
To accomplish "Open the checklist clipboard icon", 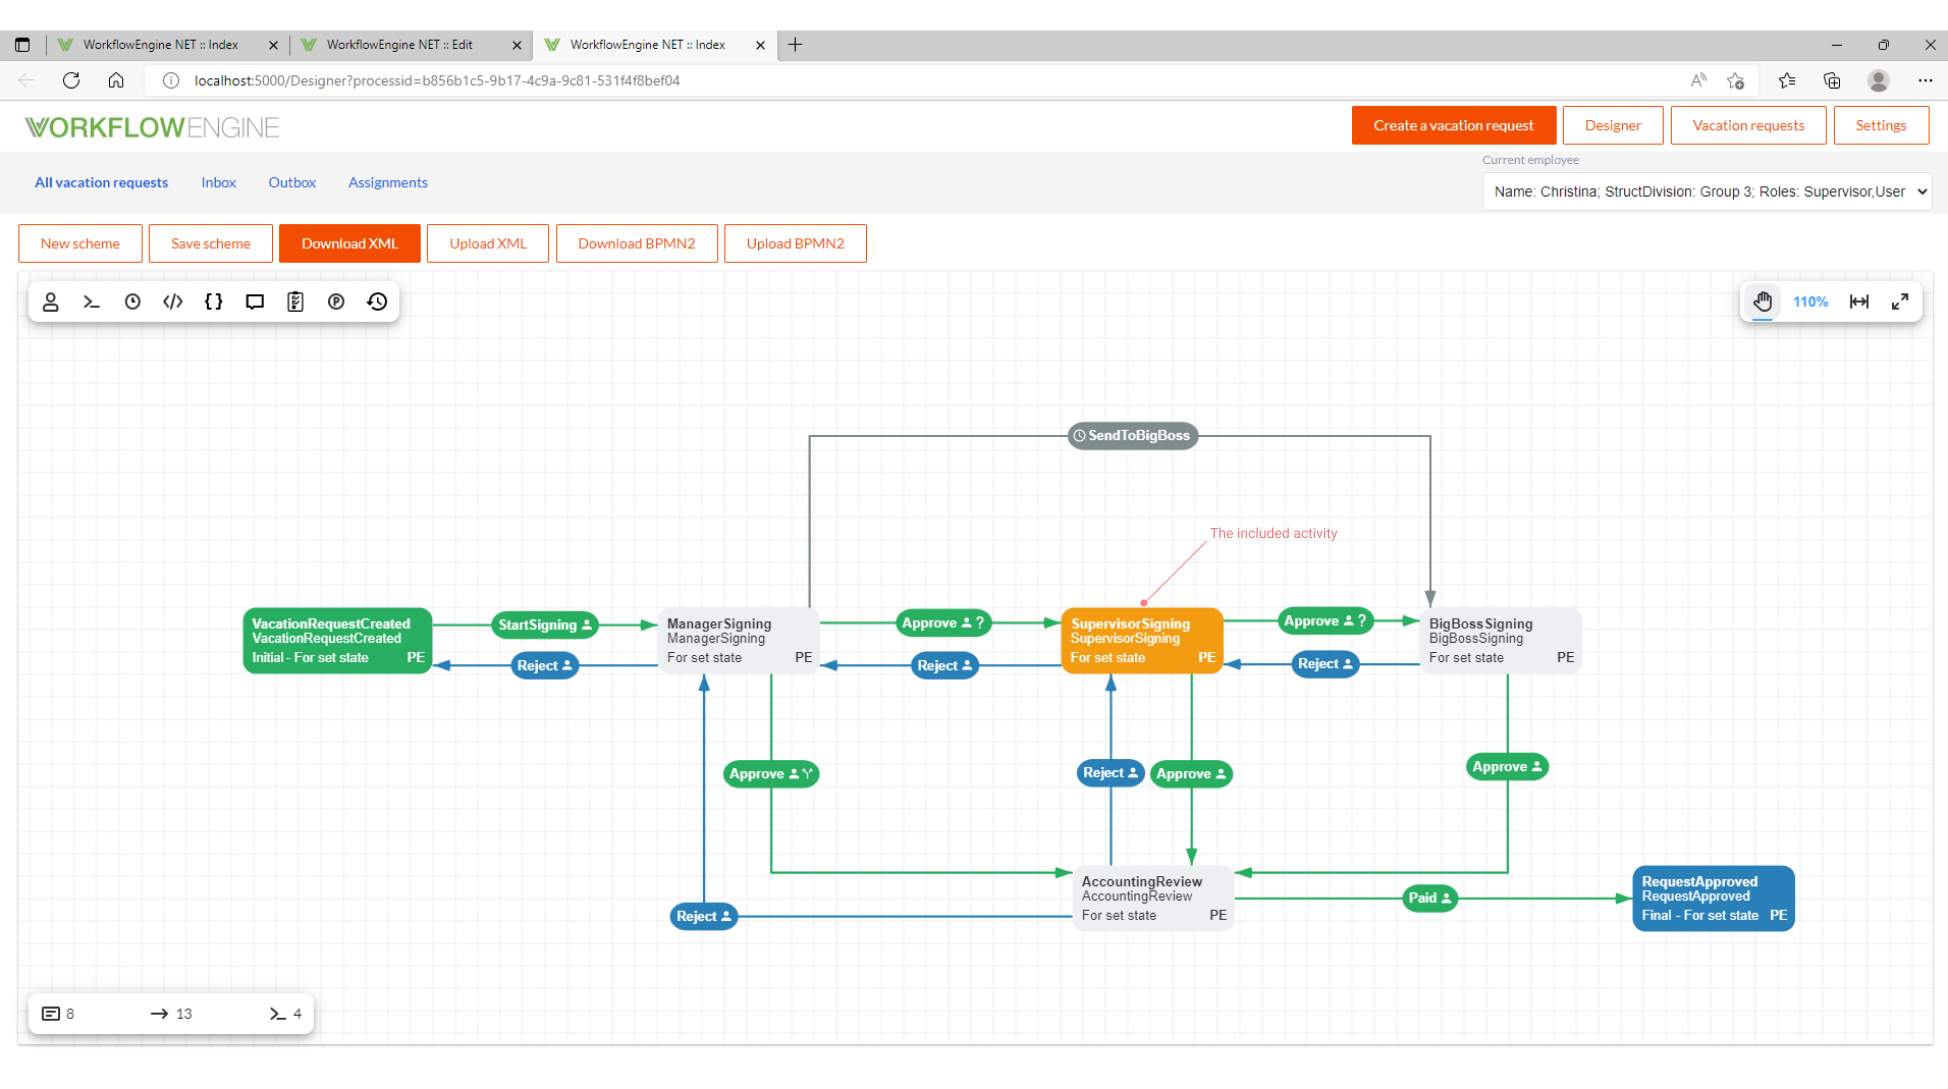I will (295, 302).
